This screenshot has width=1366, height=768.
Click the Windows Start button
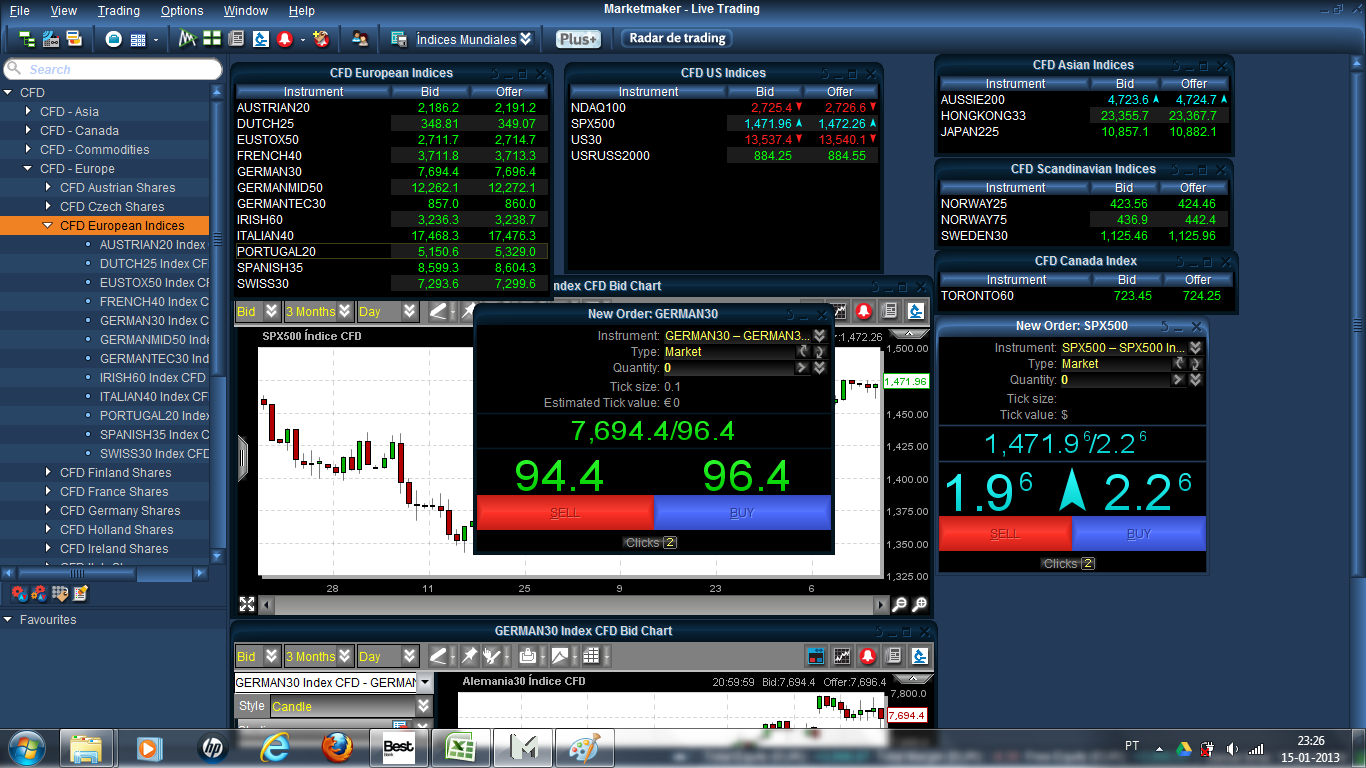coord(25,747)
